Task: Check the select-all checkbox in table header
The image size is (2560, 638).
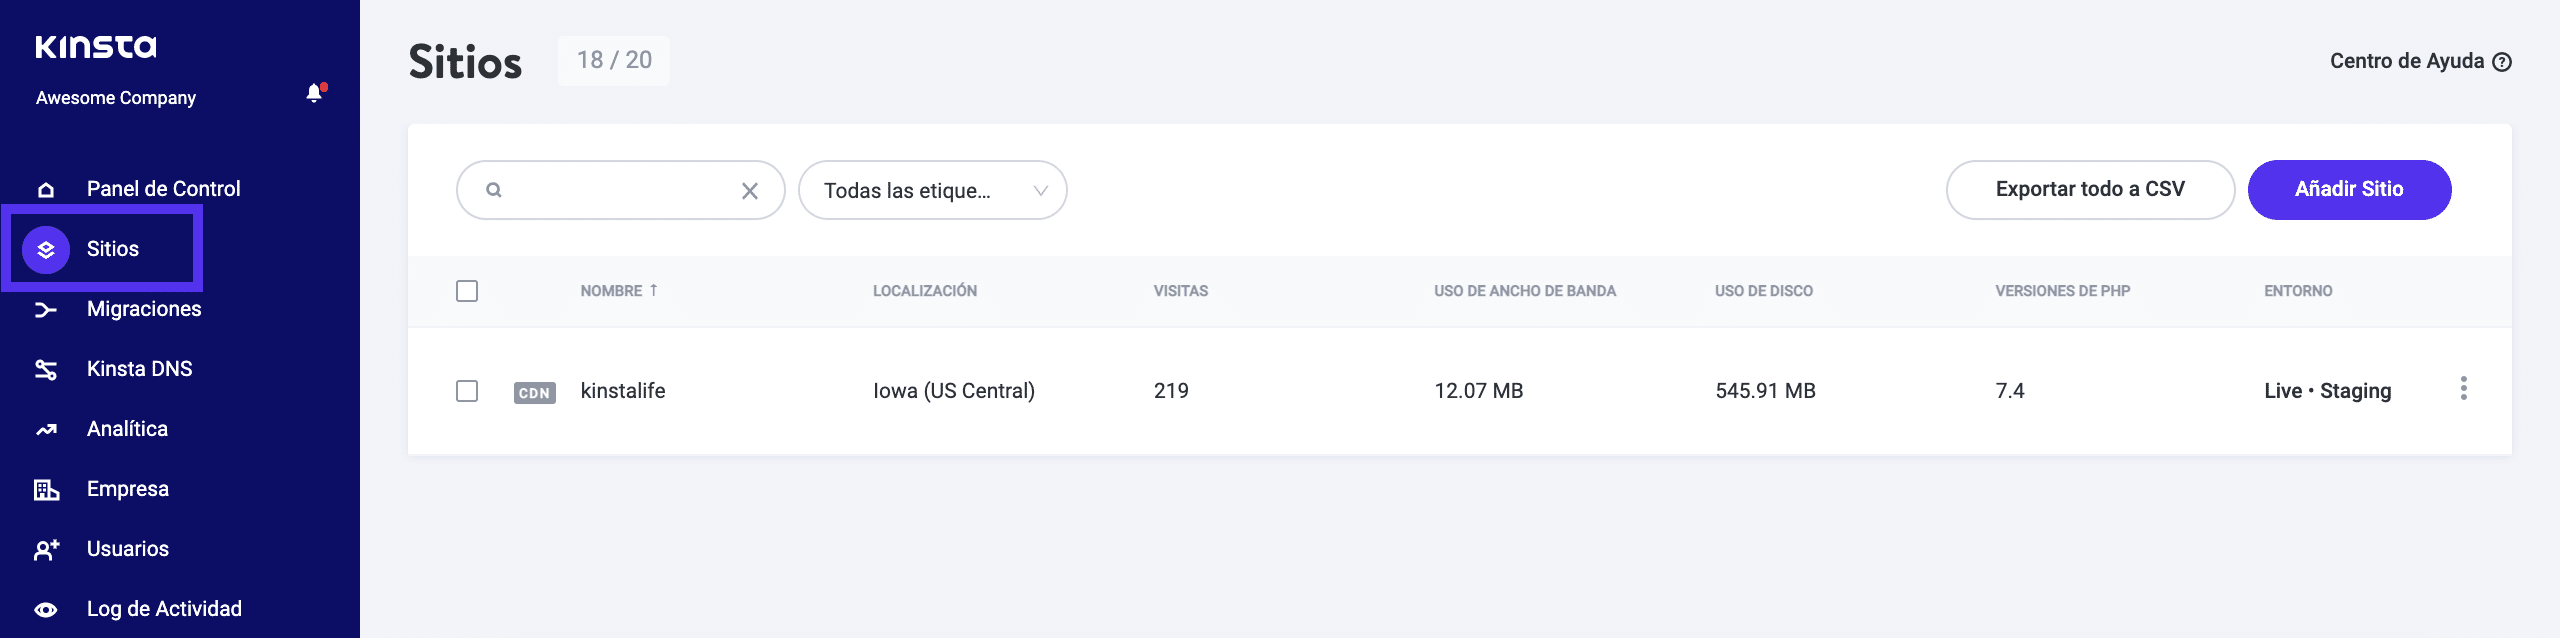Action: (468, 291)
